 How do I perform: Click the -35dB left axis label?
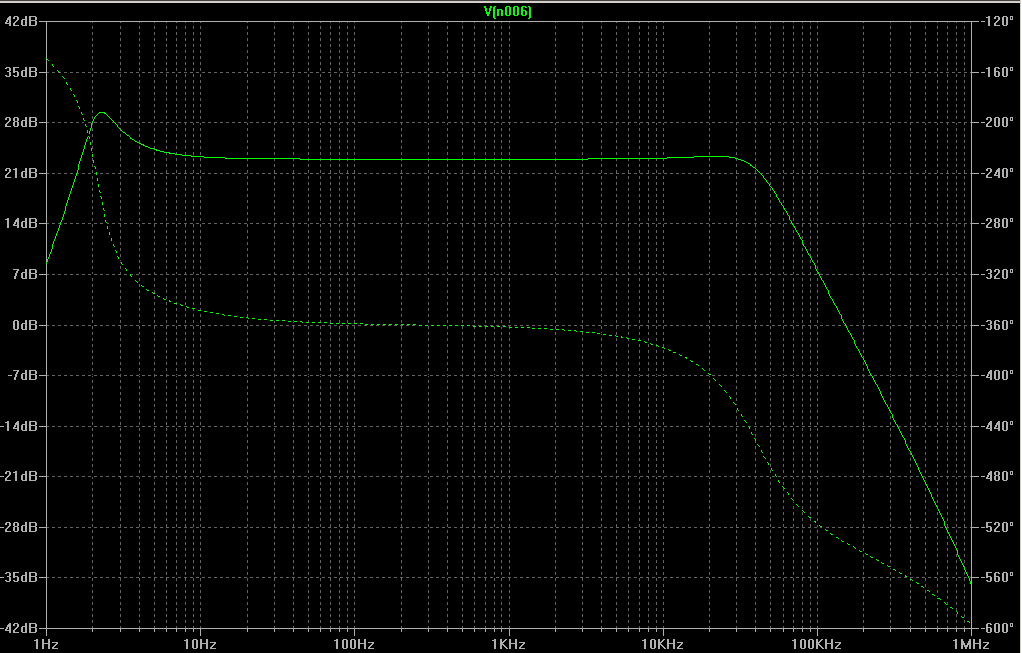point(20,577)
